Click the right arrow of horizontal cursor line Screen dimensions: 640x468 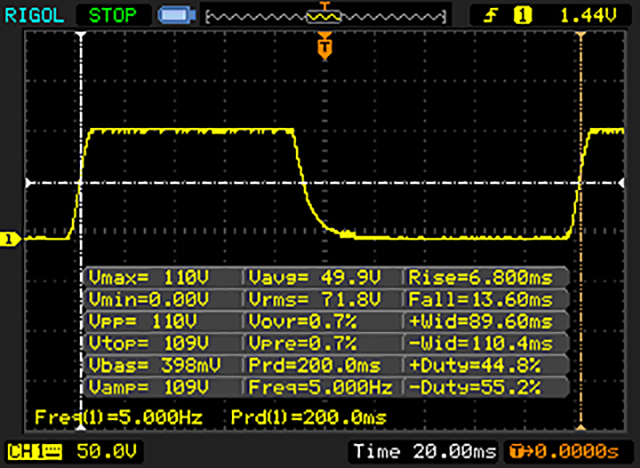point(621,183)
